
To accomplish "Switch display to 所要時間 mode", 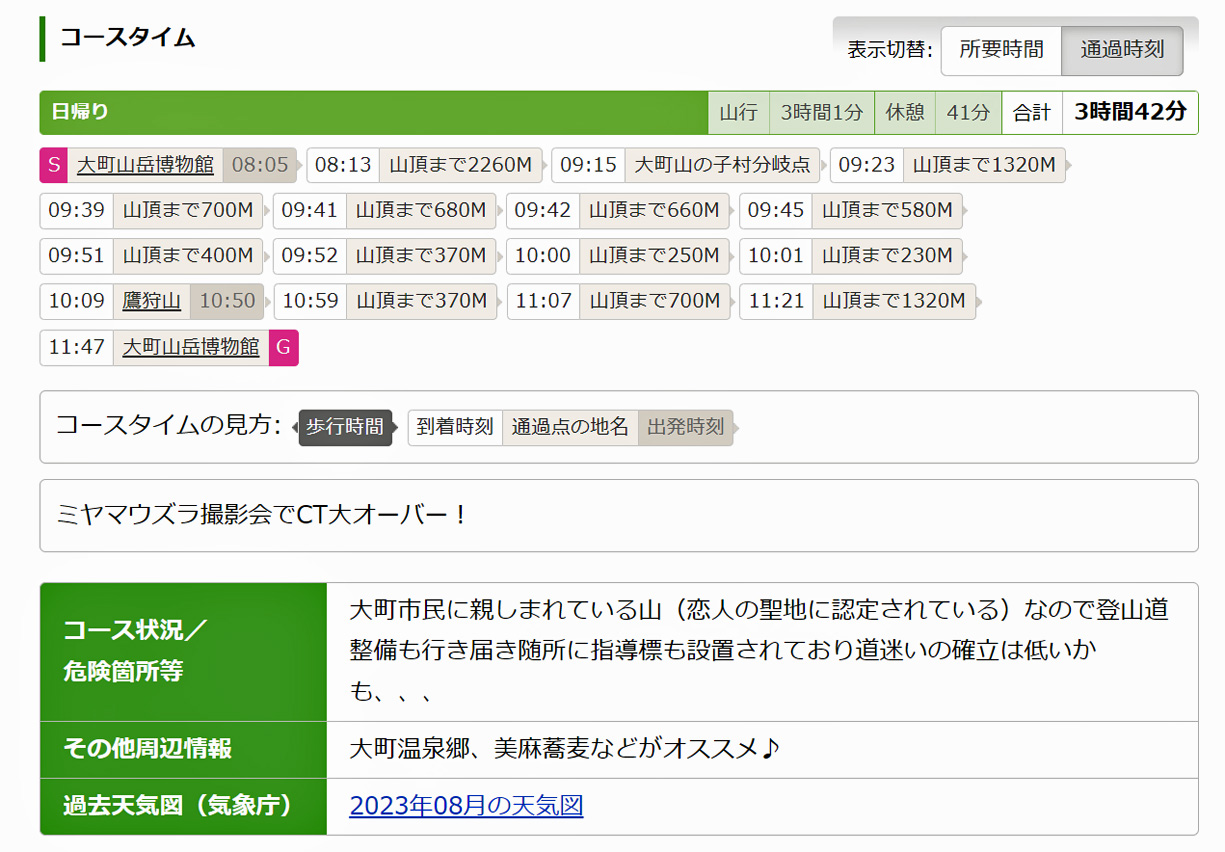I will pyautogui.click(x=1001, y=50).
